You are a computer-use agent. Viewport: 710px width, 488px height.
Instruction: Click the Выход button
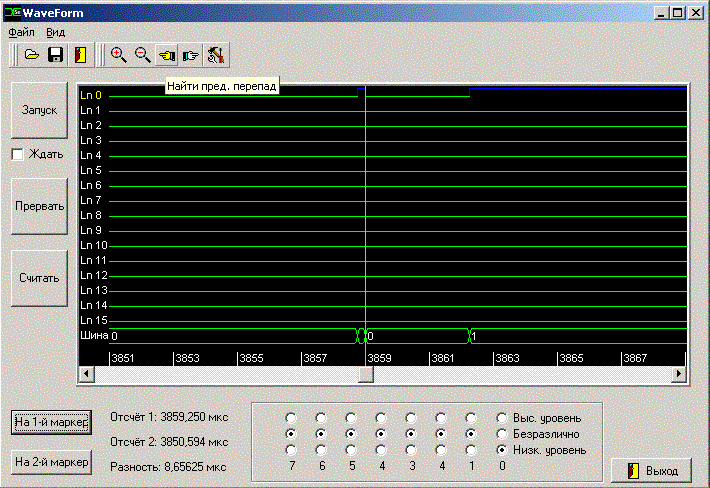[651, 470]
